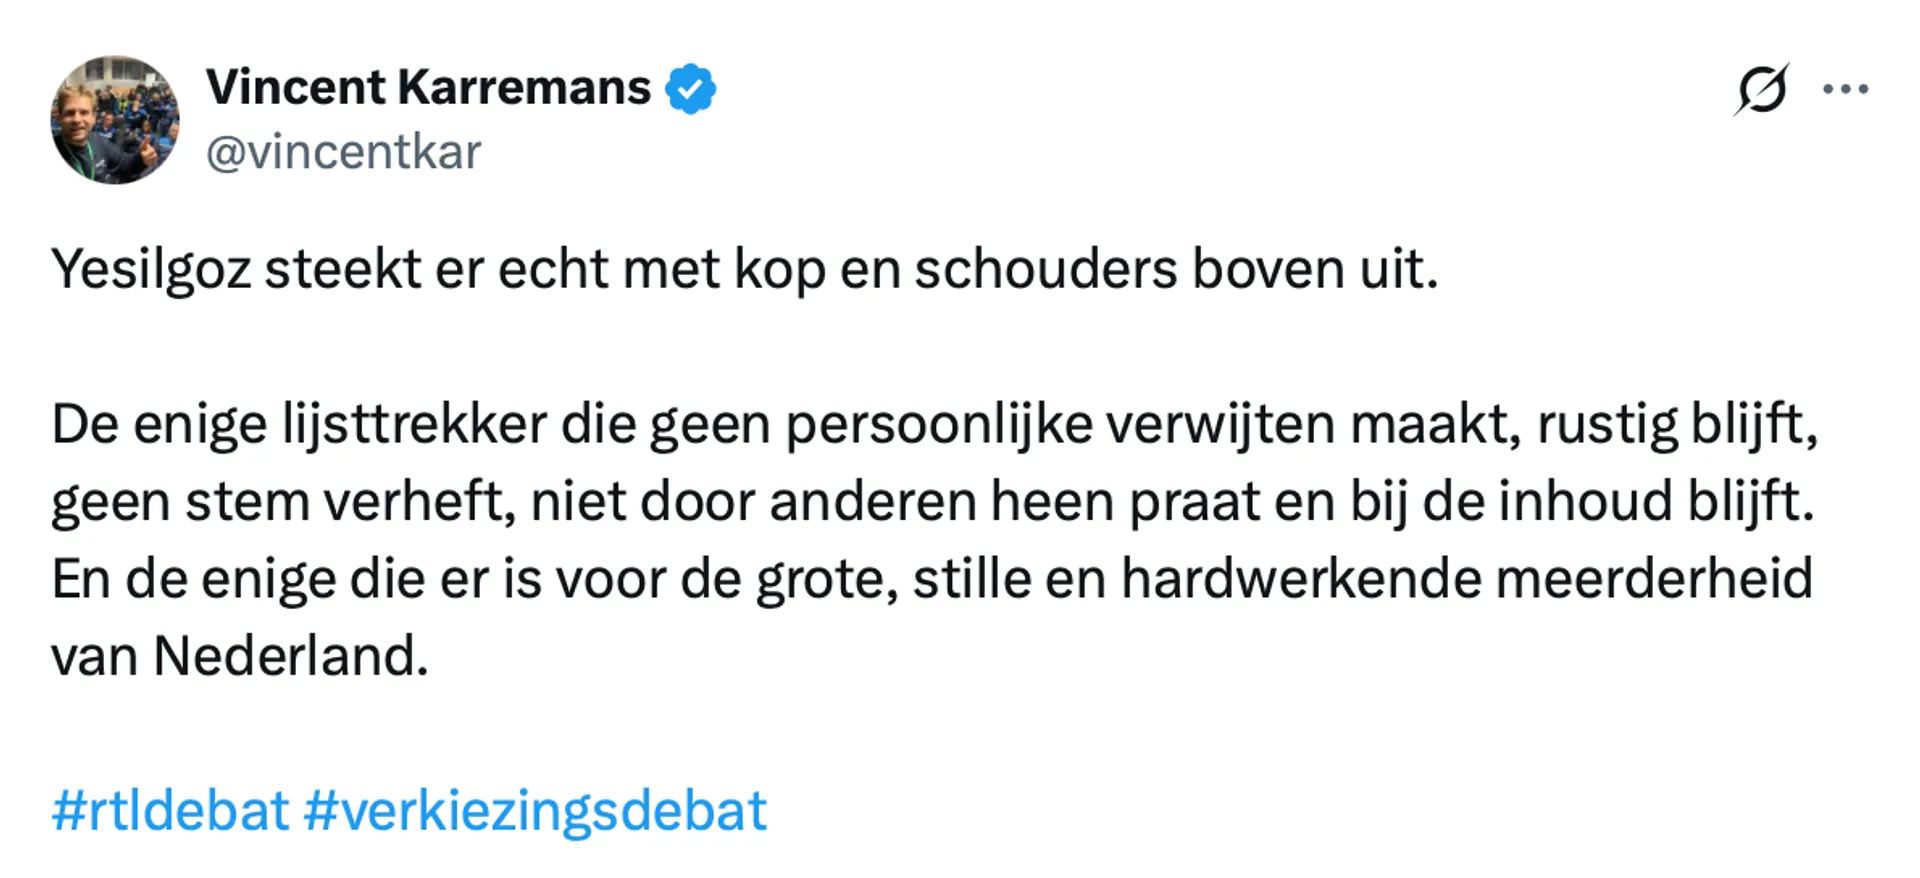The height and width of the screenshot is (878, 1920).
Task: Click the phrase "rustig blijft"
Action: (x=1677, y=424)
